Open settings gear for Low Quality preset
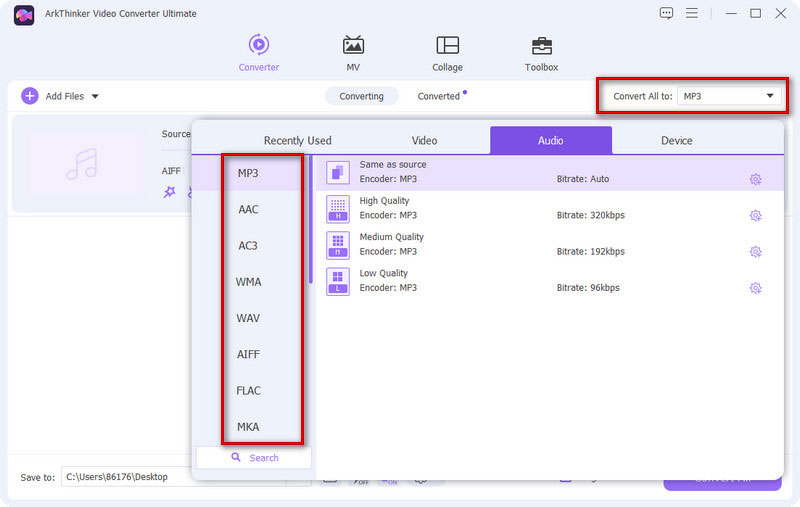 [x=756, y=288]
